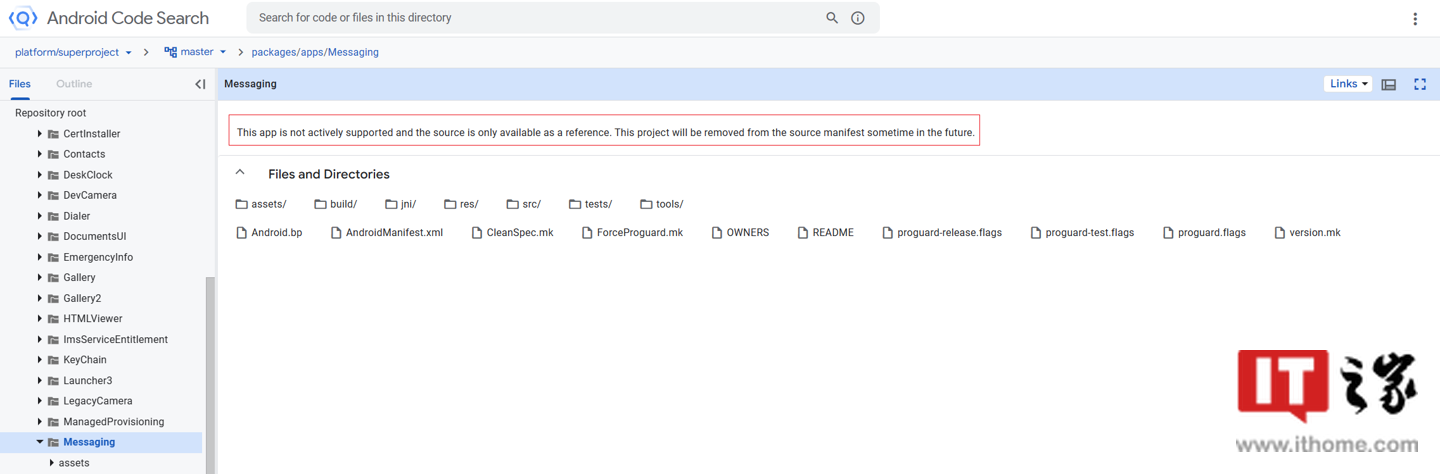Viewport: 1440px width, 474px height.
Task: Select LegacyCamera in the file tree
Action: (x=98, y=401)
